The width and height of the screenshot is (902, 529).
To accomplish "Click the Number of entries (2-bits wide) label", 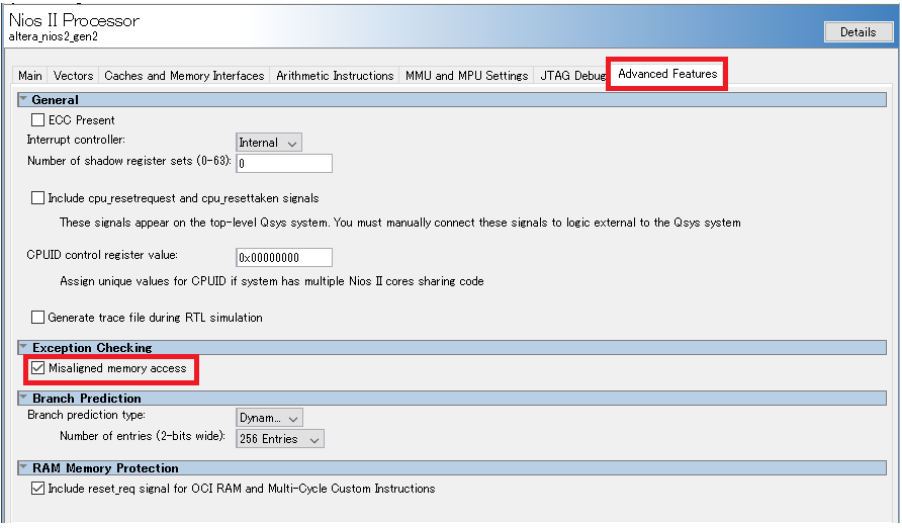I will coord(142,436).
